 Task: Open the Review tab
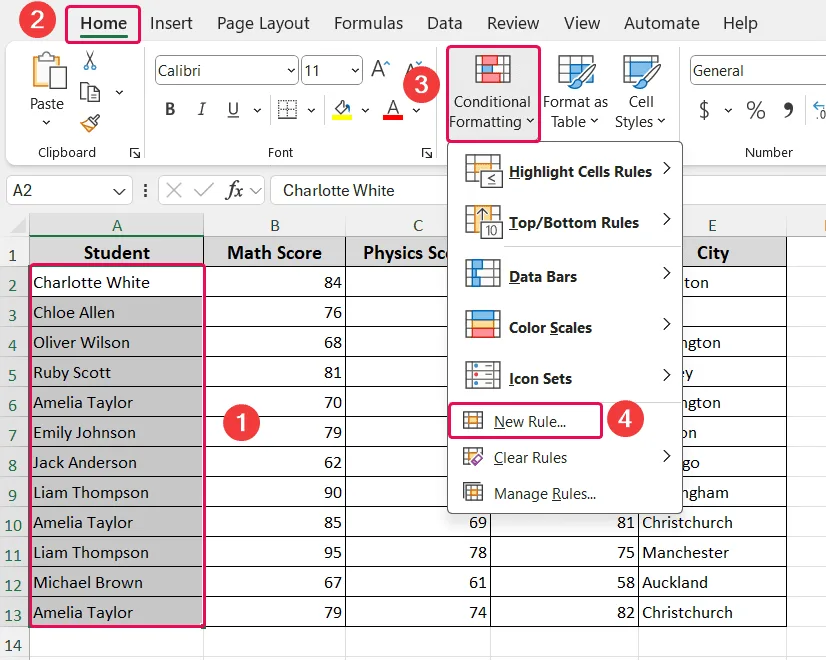coord(513,23)
